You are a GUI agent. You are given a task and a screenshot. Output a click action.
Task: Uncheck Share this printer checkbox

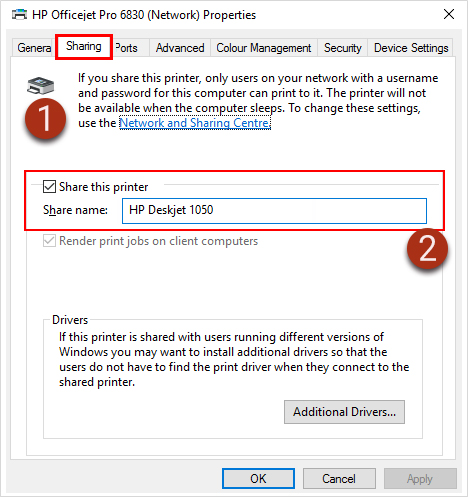(x=49, y=187)
